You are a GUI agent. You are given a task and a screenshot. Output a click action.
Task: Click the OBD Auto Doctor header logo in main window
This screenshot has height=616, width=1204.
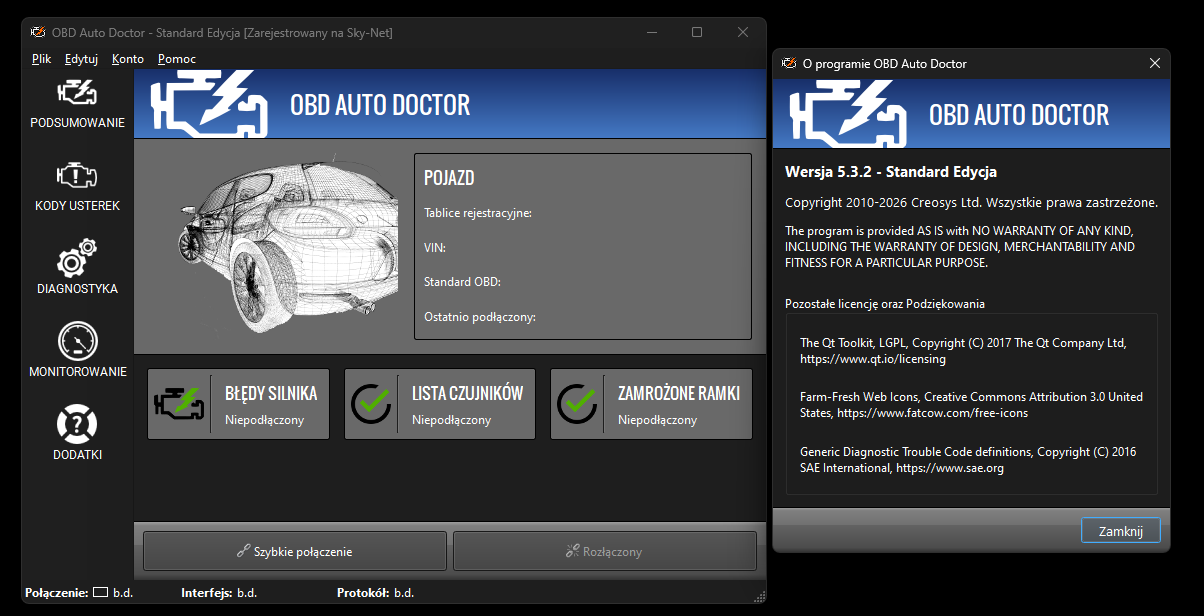(209, 104)
